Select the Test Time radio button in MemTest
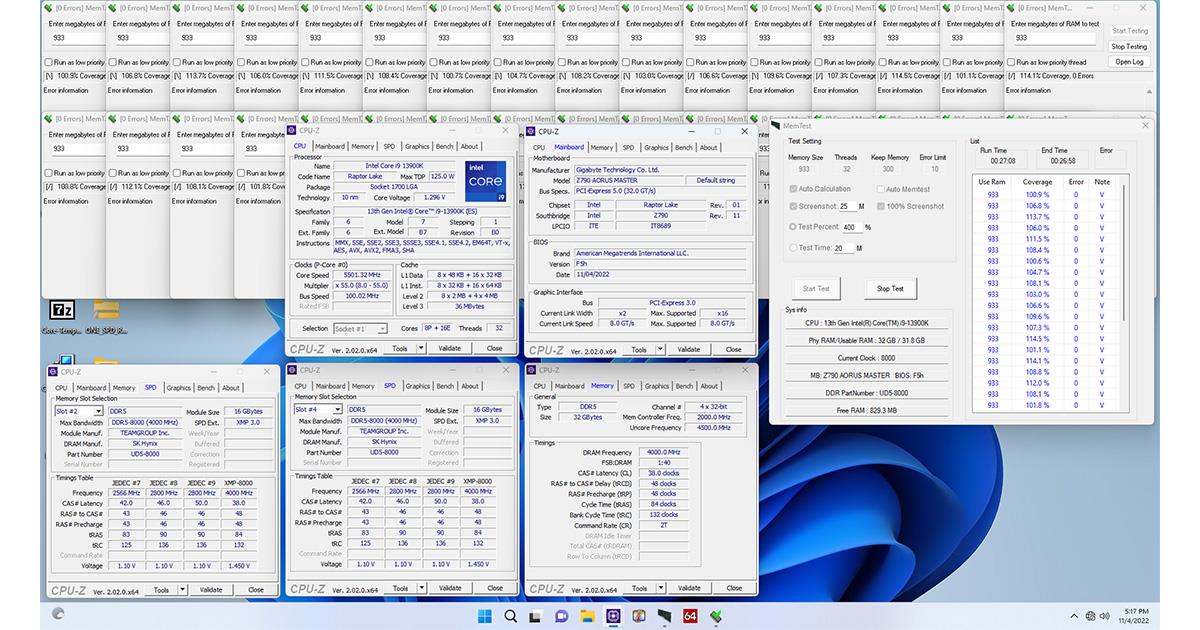This screenshot has height=630, width=1200. click(x=793, y=247)
